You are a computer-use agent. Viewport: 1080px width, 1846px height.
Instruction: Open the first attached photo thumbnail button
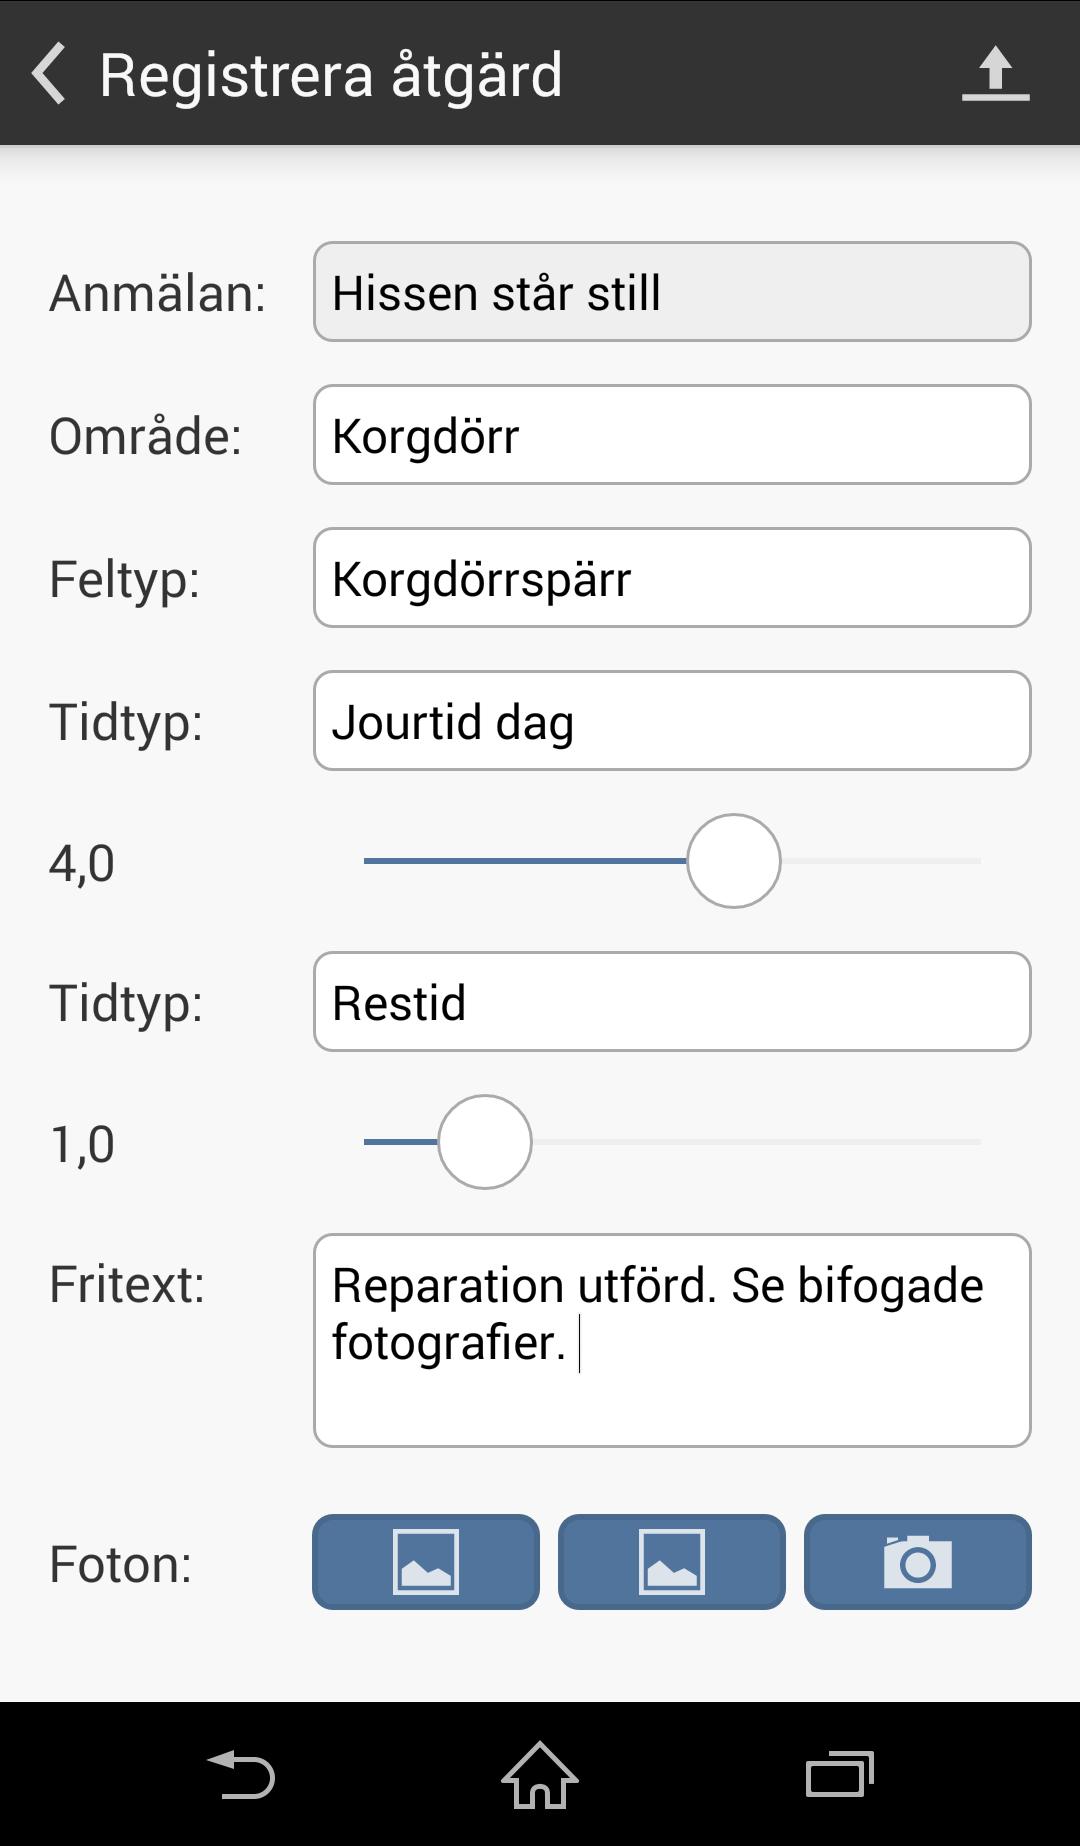426,1561
